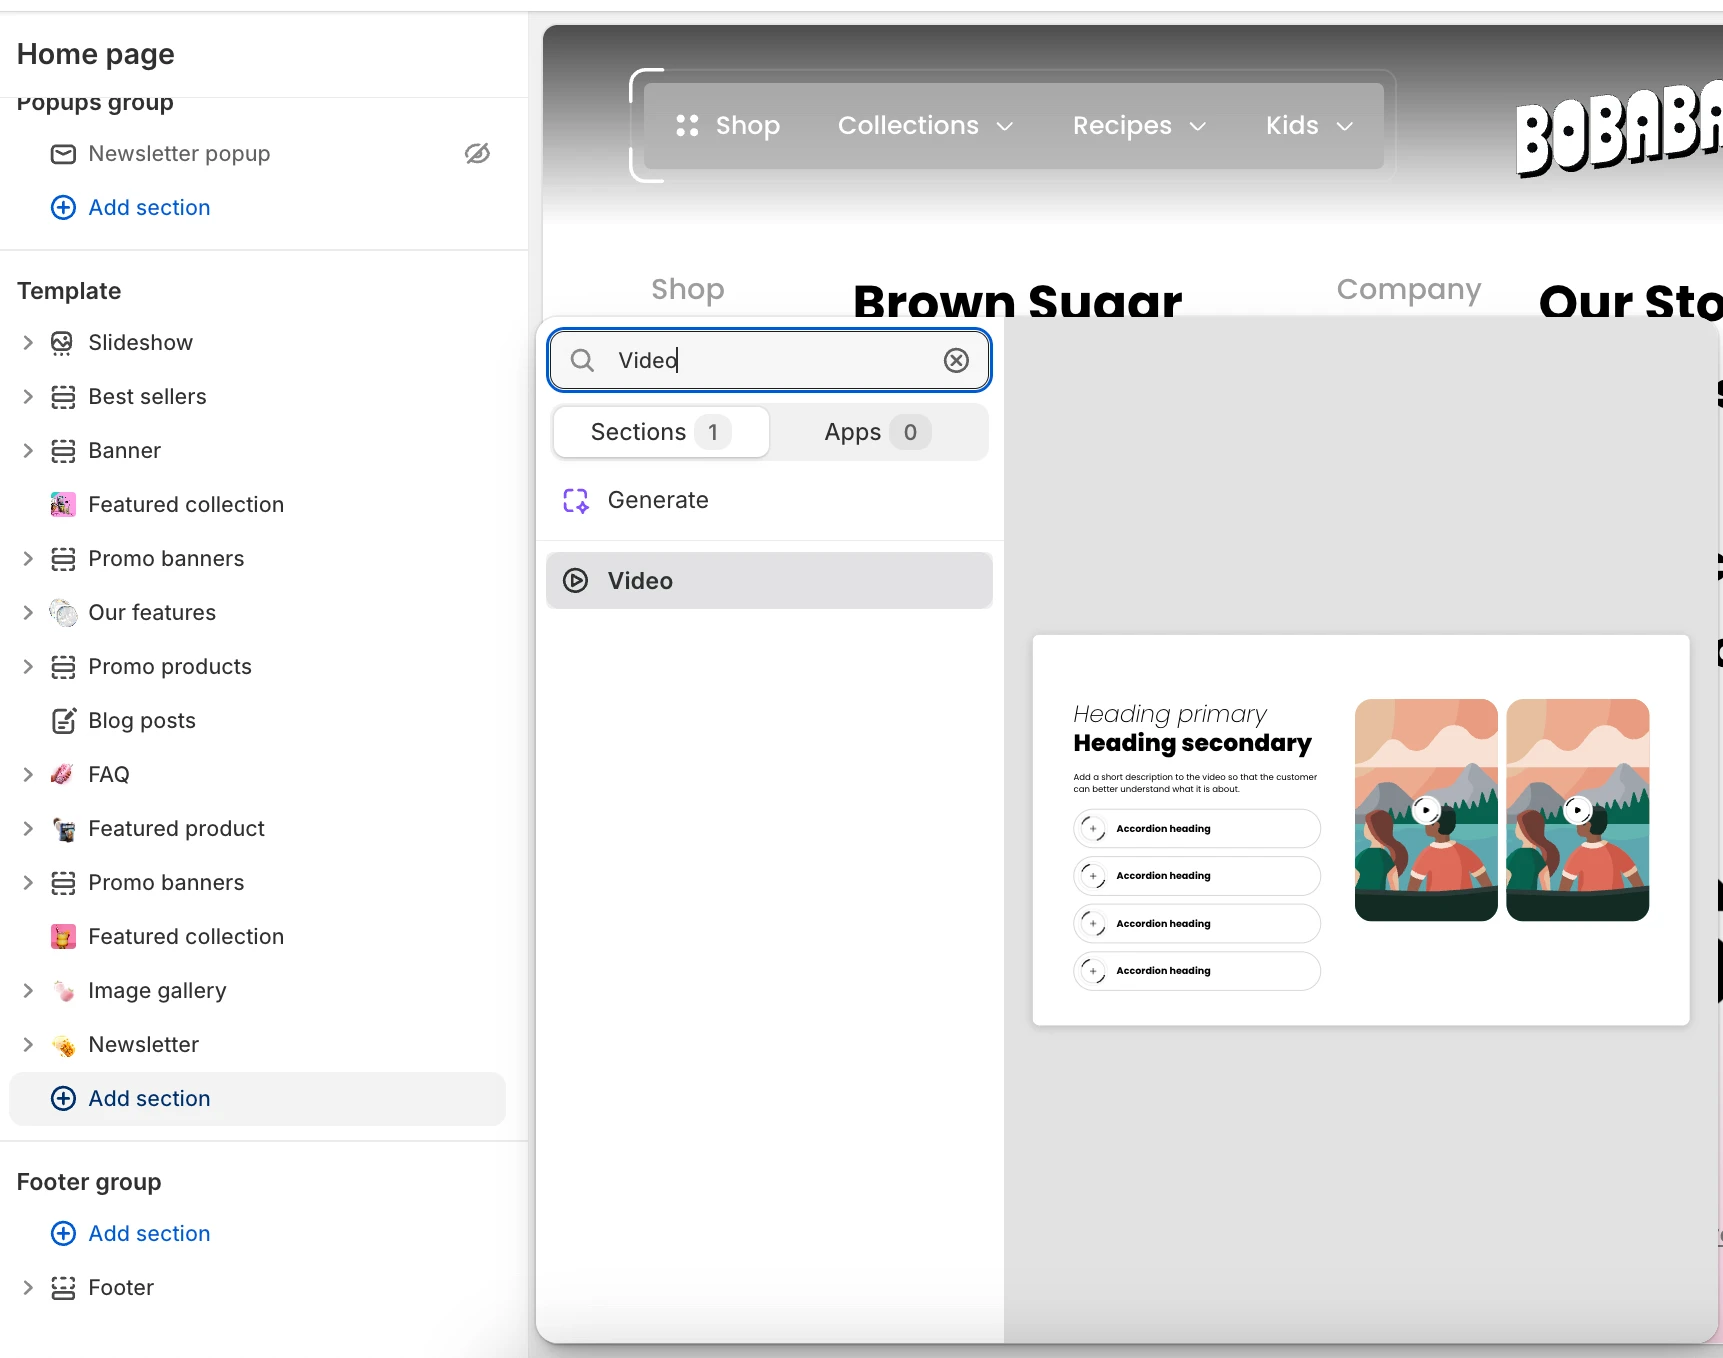Image resolution: width=1723 pixels, height=1358 pixels.
Task: Click the Best sellers section icon
Action: tap(63, 397)
